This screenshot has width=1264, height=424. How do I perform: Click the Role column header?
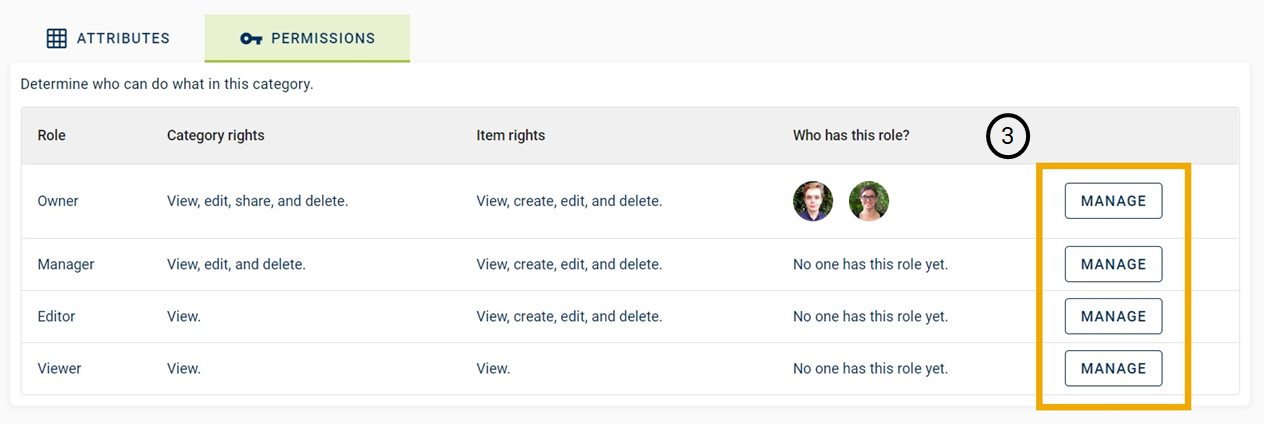[x=52, y=135]
